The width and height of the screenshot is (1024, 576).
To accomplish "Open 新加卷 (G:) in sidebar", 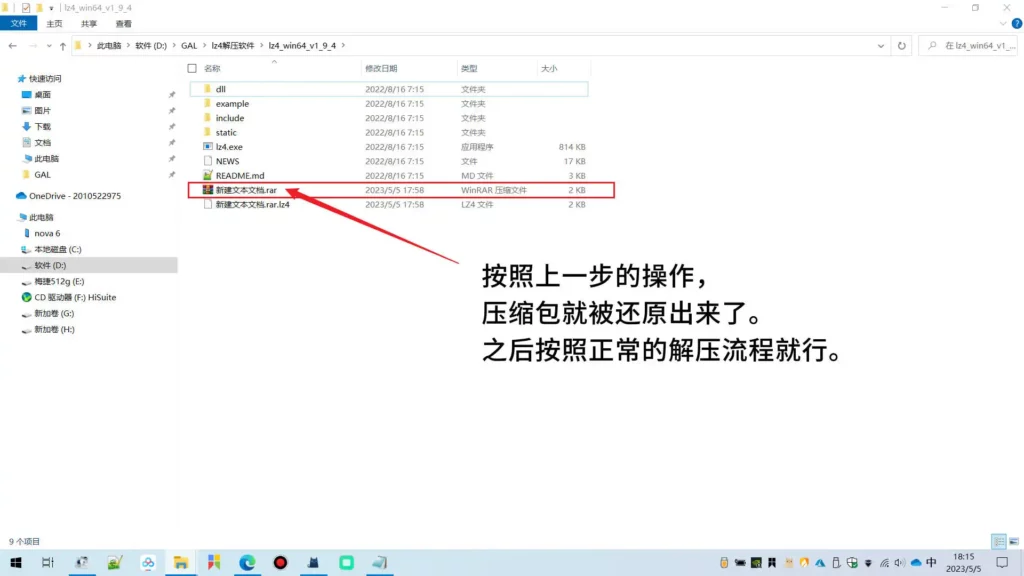I will pyautogui.click(x=54, y=313).
